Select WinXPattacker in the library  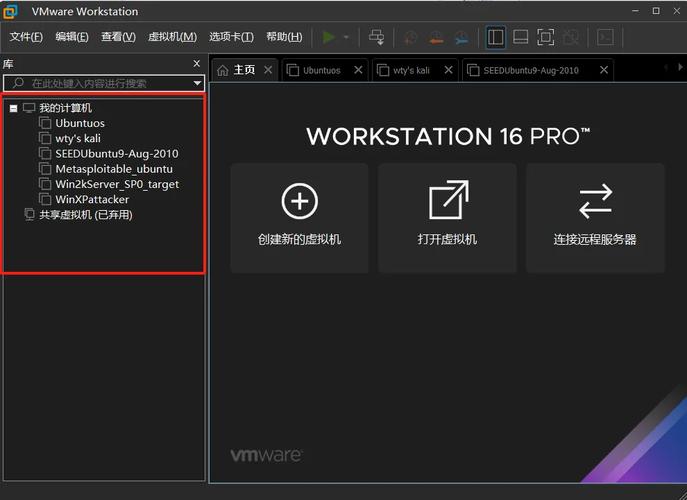92,199
